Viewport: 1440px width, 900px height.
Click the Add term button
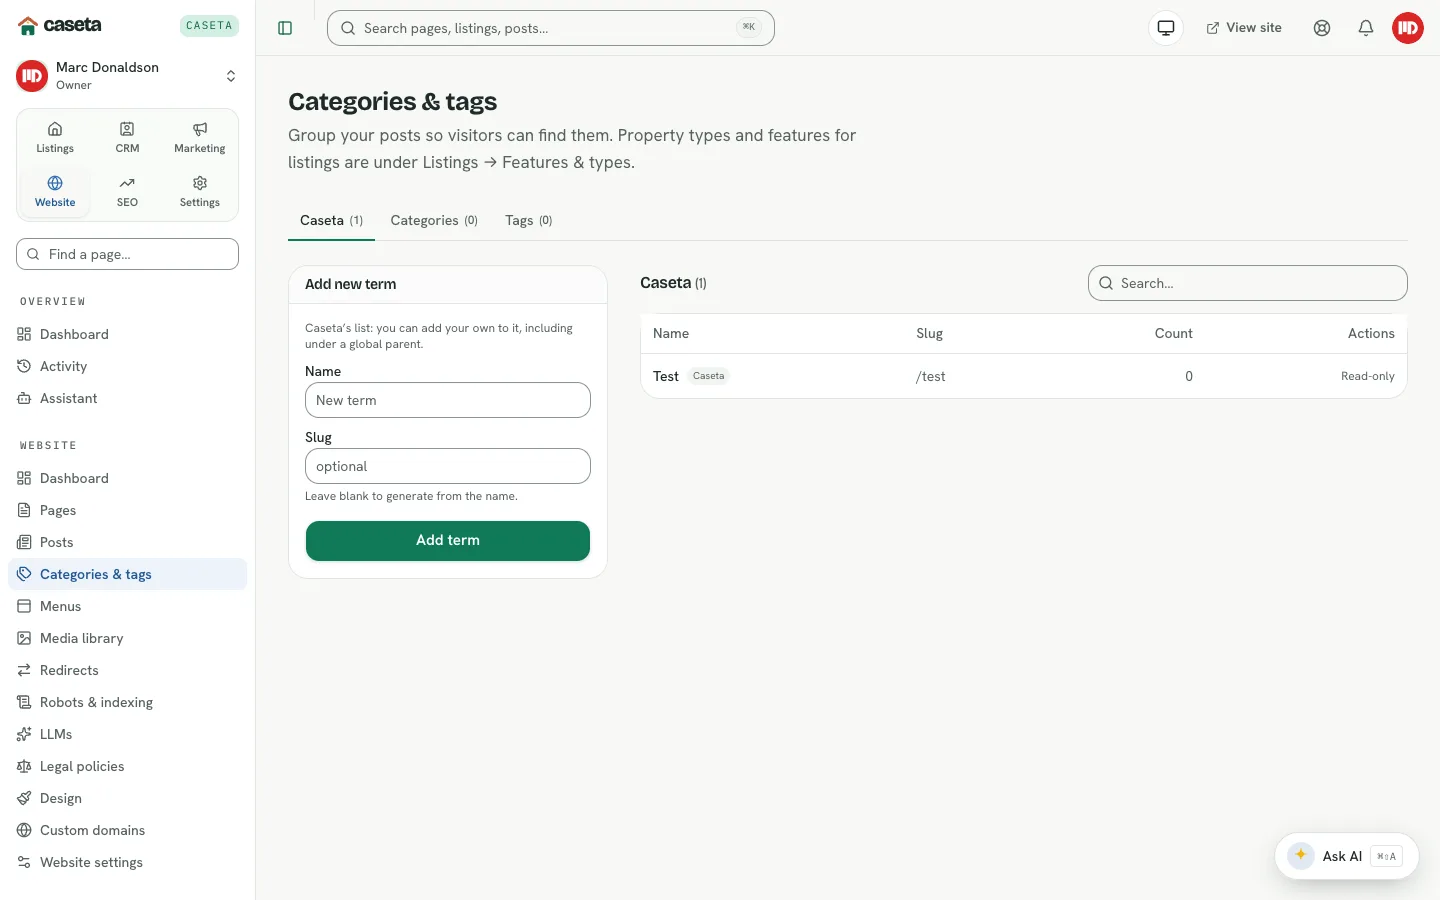[x=448, y=540]
